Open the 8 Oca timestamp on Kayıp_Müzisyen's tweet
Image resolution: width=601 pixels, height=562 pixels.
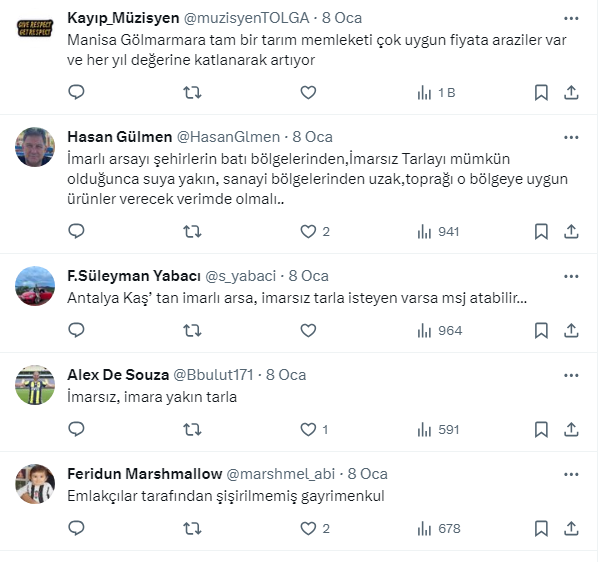click(342, 18)
